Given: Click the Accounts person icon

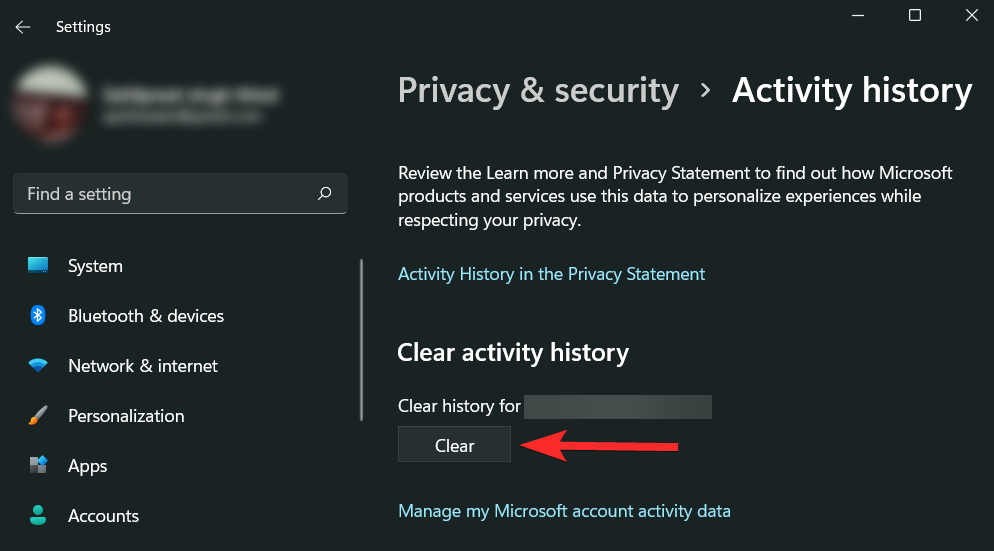Looking at the screenshot, I should (38, 516).
